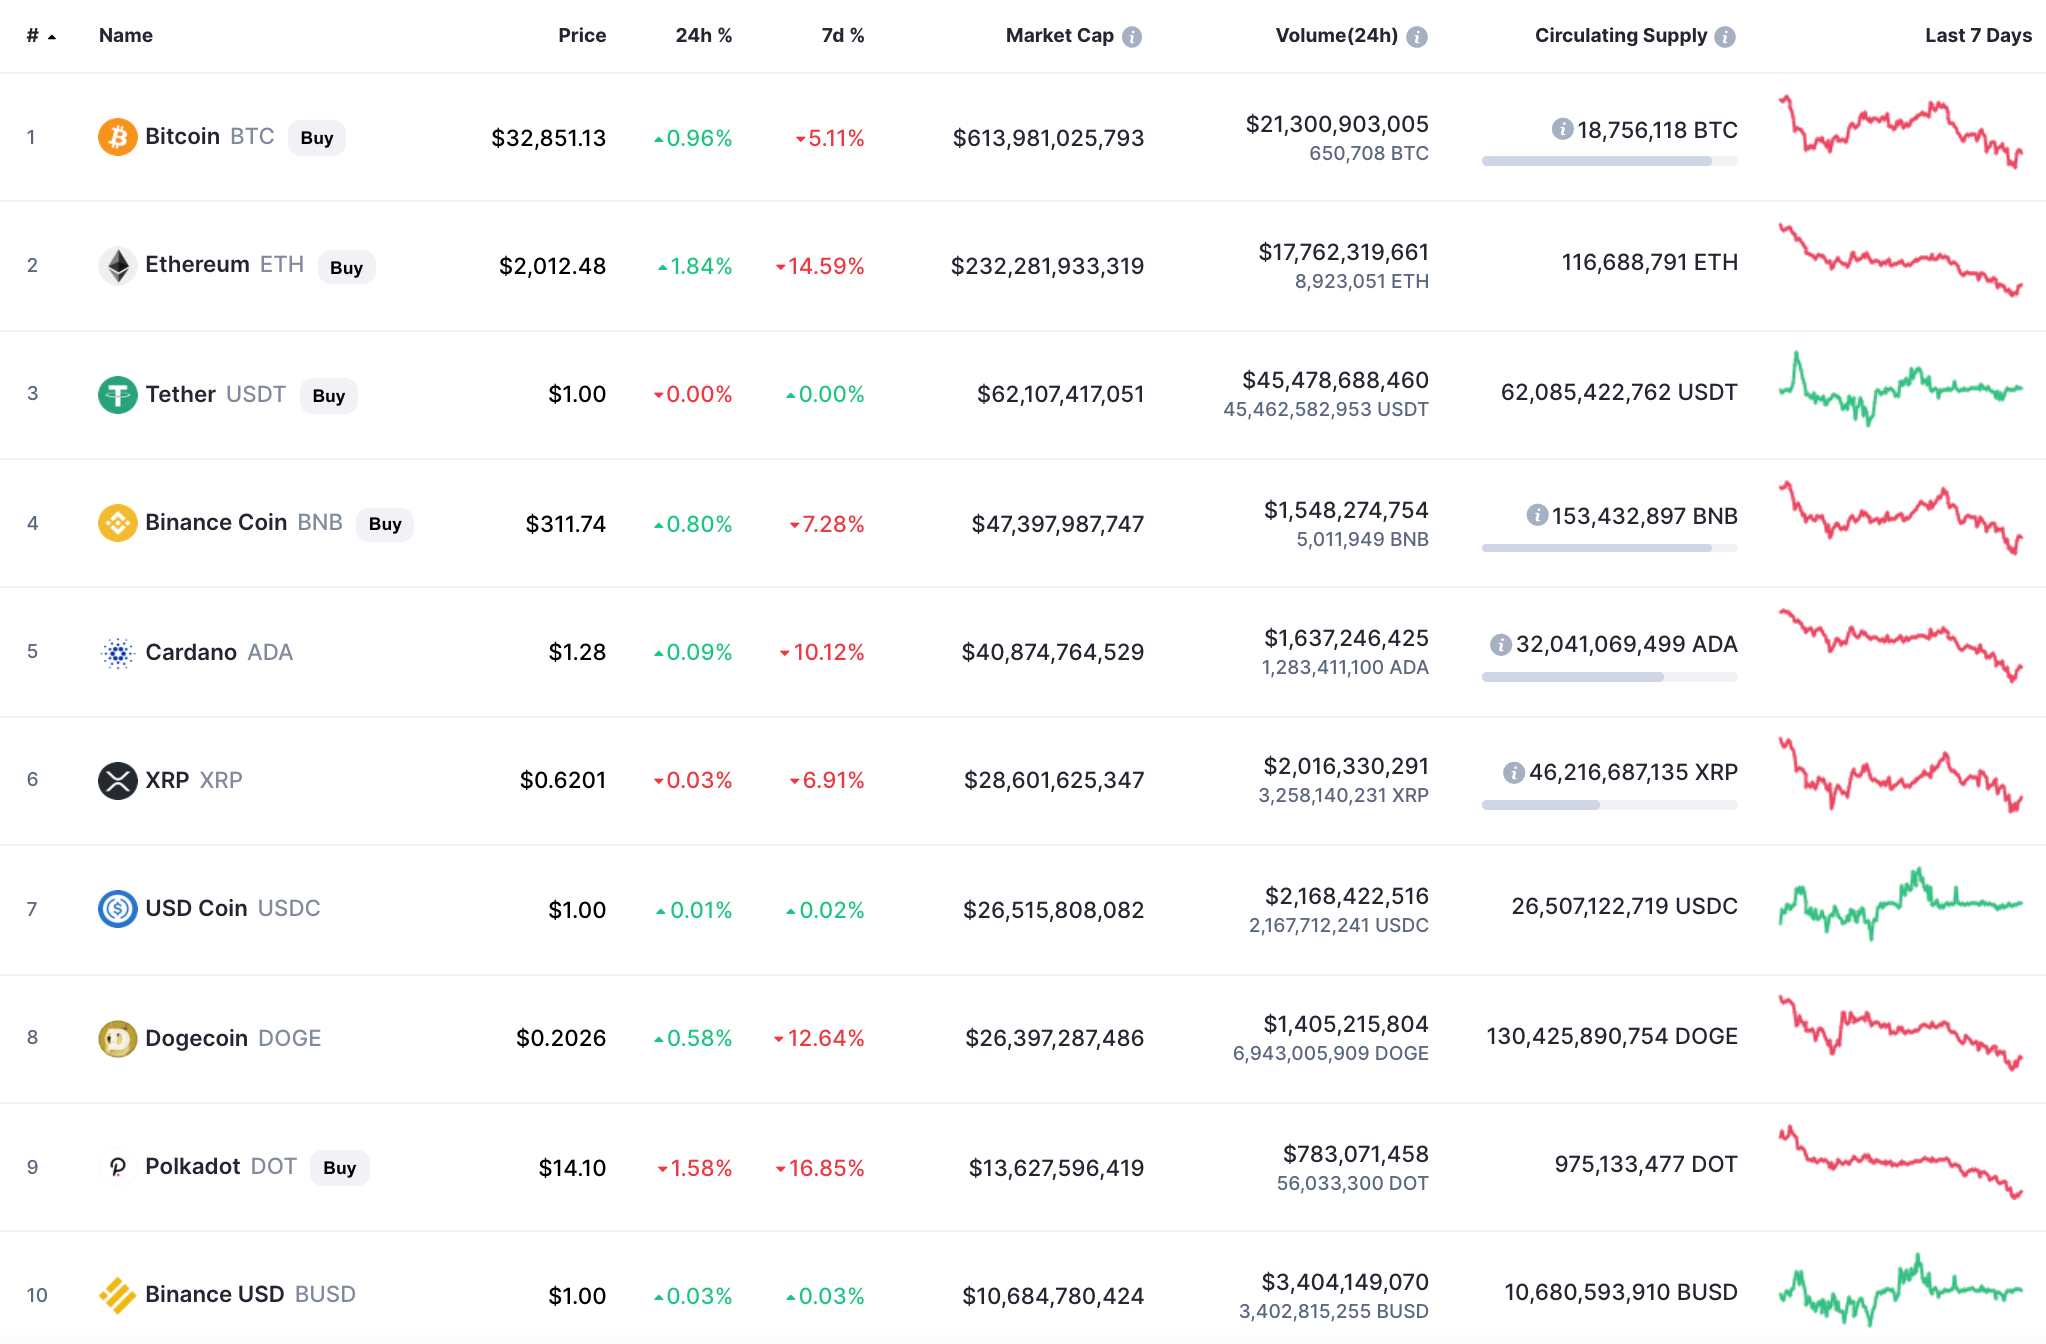Sort by Market Cap column header
The width and height of the screenshot is (2046, 1344).
pos(1060,35)
